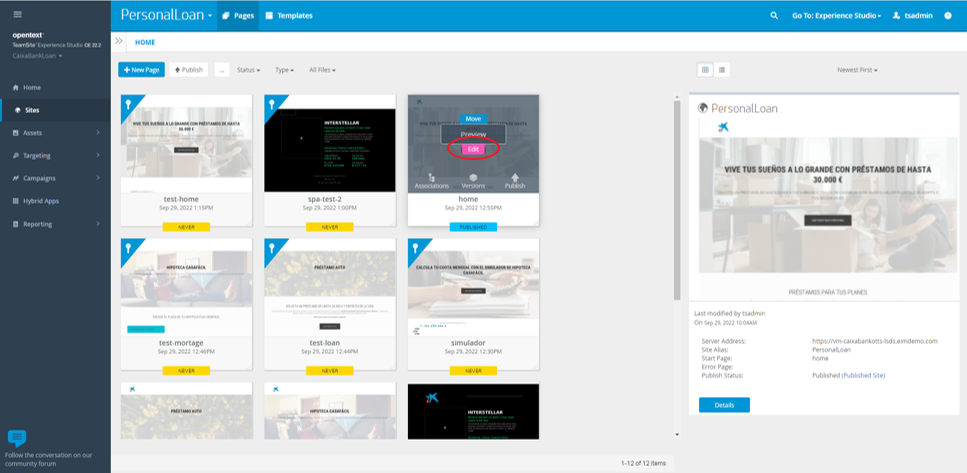Click key badge on test-loan card
967x473 pixels.
coord(273,248)
